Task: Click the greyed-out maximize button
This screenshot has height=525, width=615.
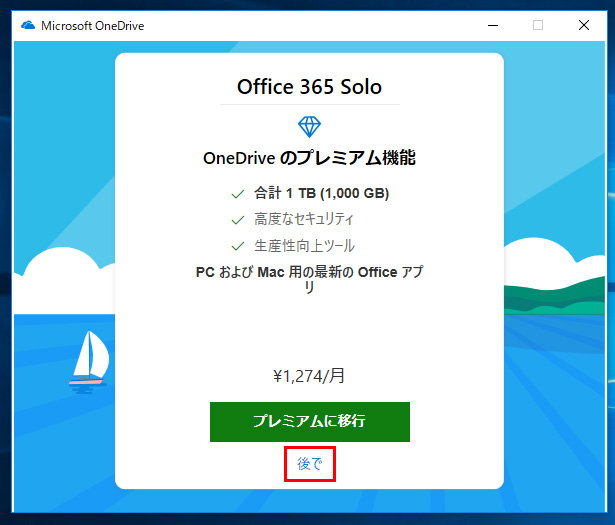Action: (x=538, y=25)
